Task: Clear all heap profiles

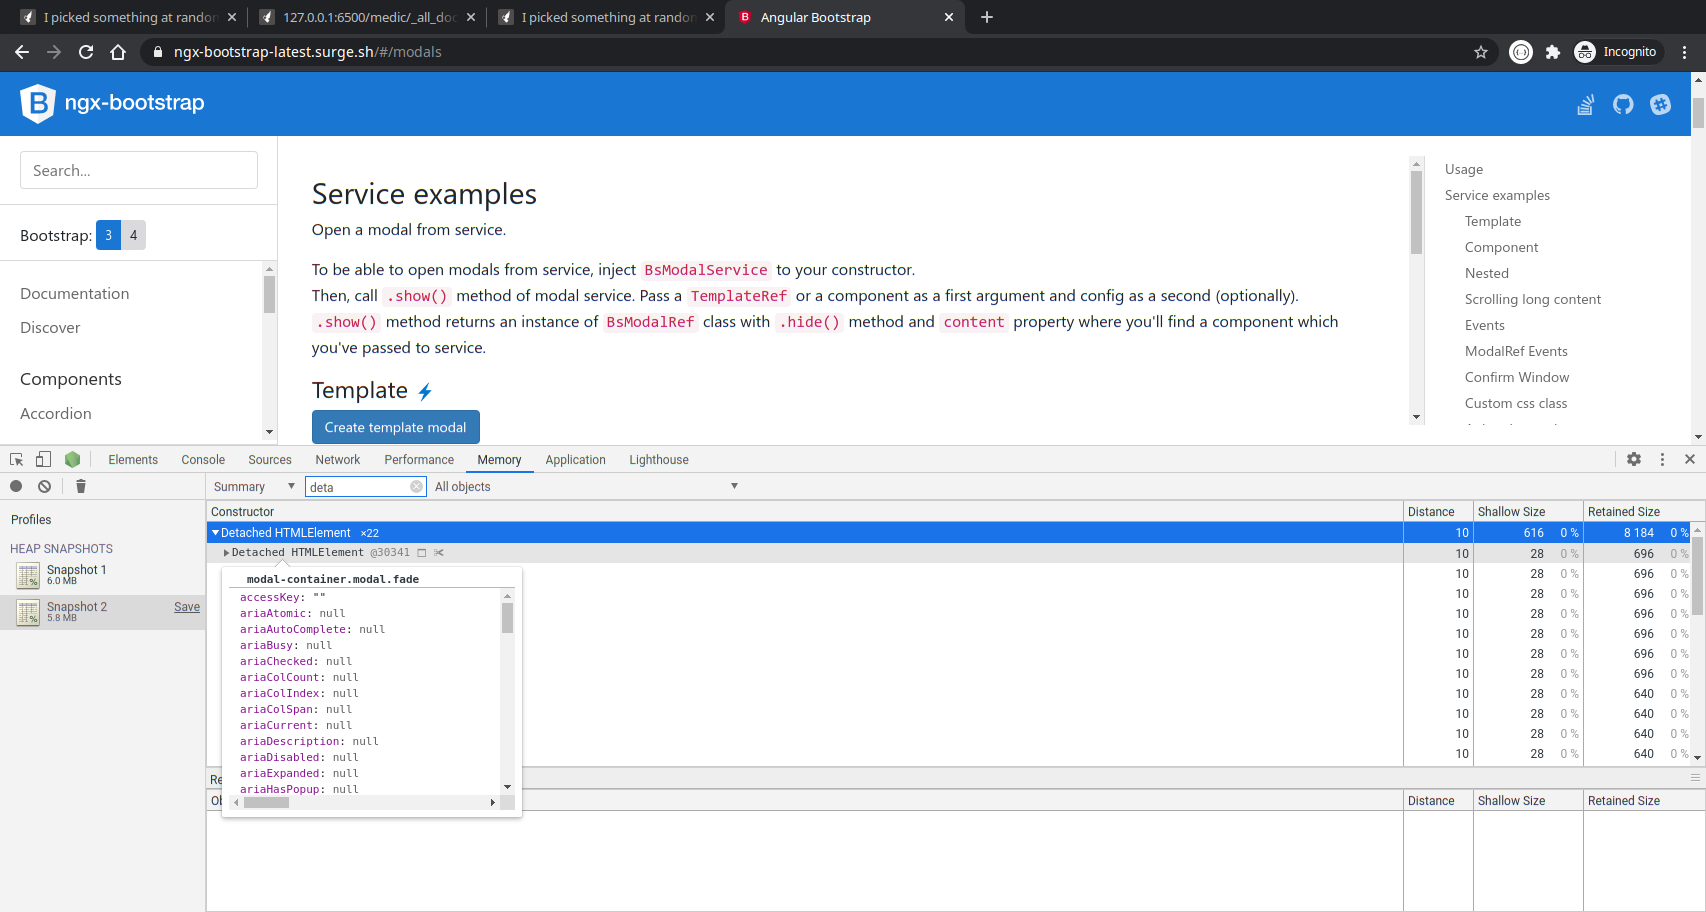Action: (x=45, y=486)
